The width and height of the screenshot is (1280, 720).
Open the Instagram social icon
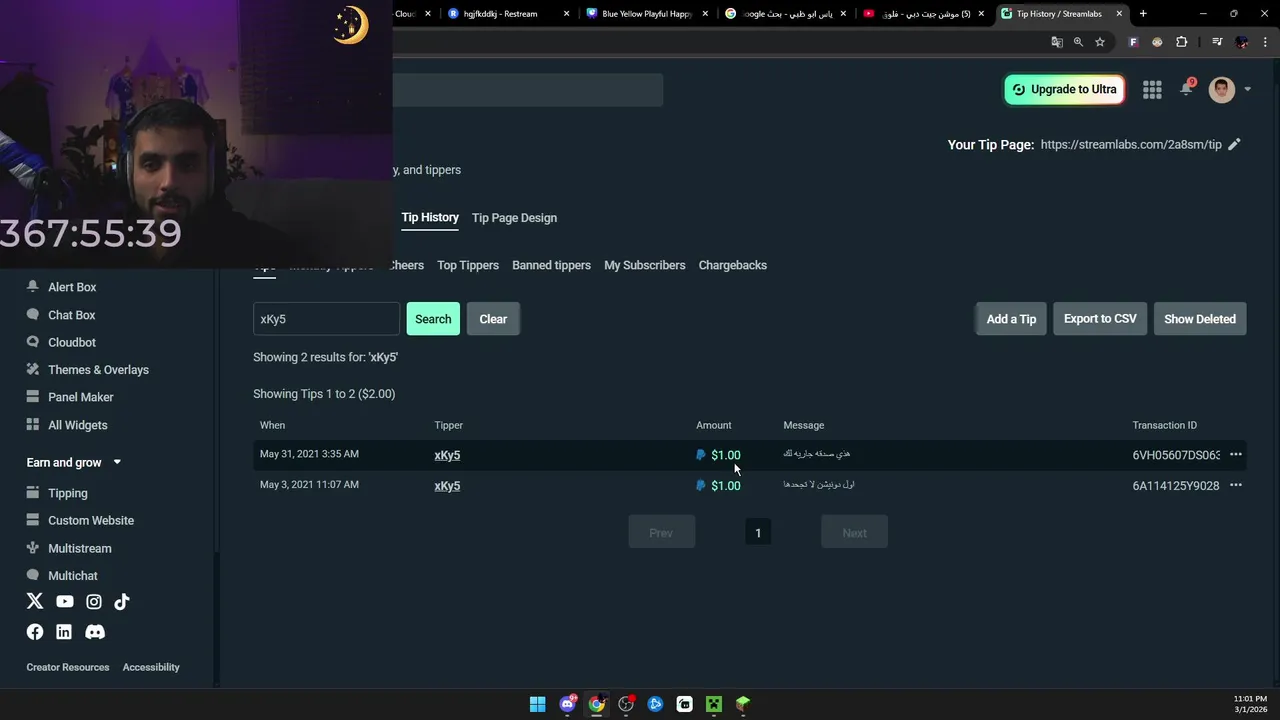click(x=94, y=602)
